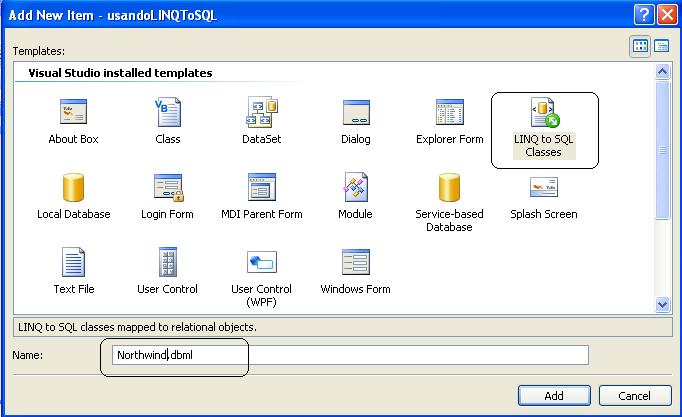Viewport: 682px width, 417px height.
Task: Click the scrollbar up arrow
Action: [x=662, y=71]
